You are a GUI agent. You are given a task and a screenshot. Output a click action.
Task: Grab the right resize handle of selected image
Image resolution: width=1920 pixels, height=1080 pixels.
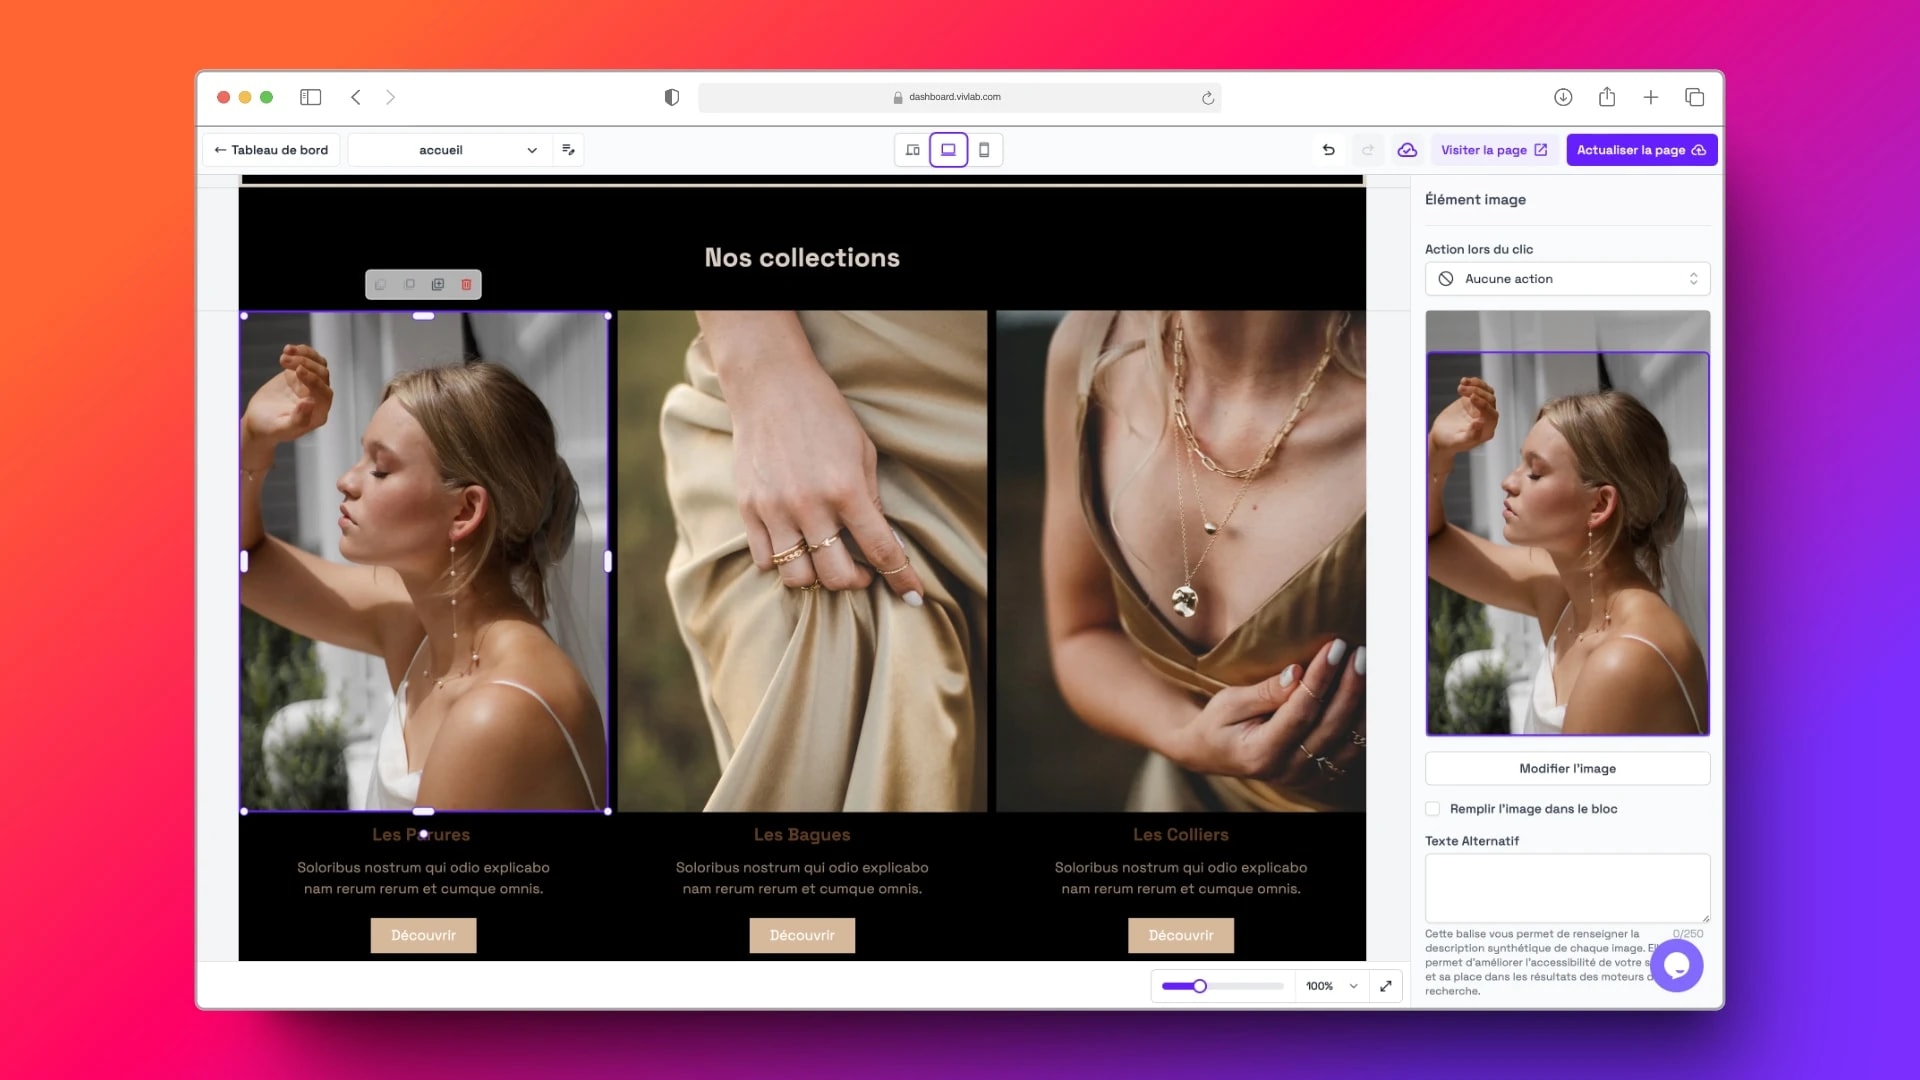point(608,562)
